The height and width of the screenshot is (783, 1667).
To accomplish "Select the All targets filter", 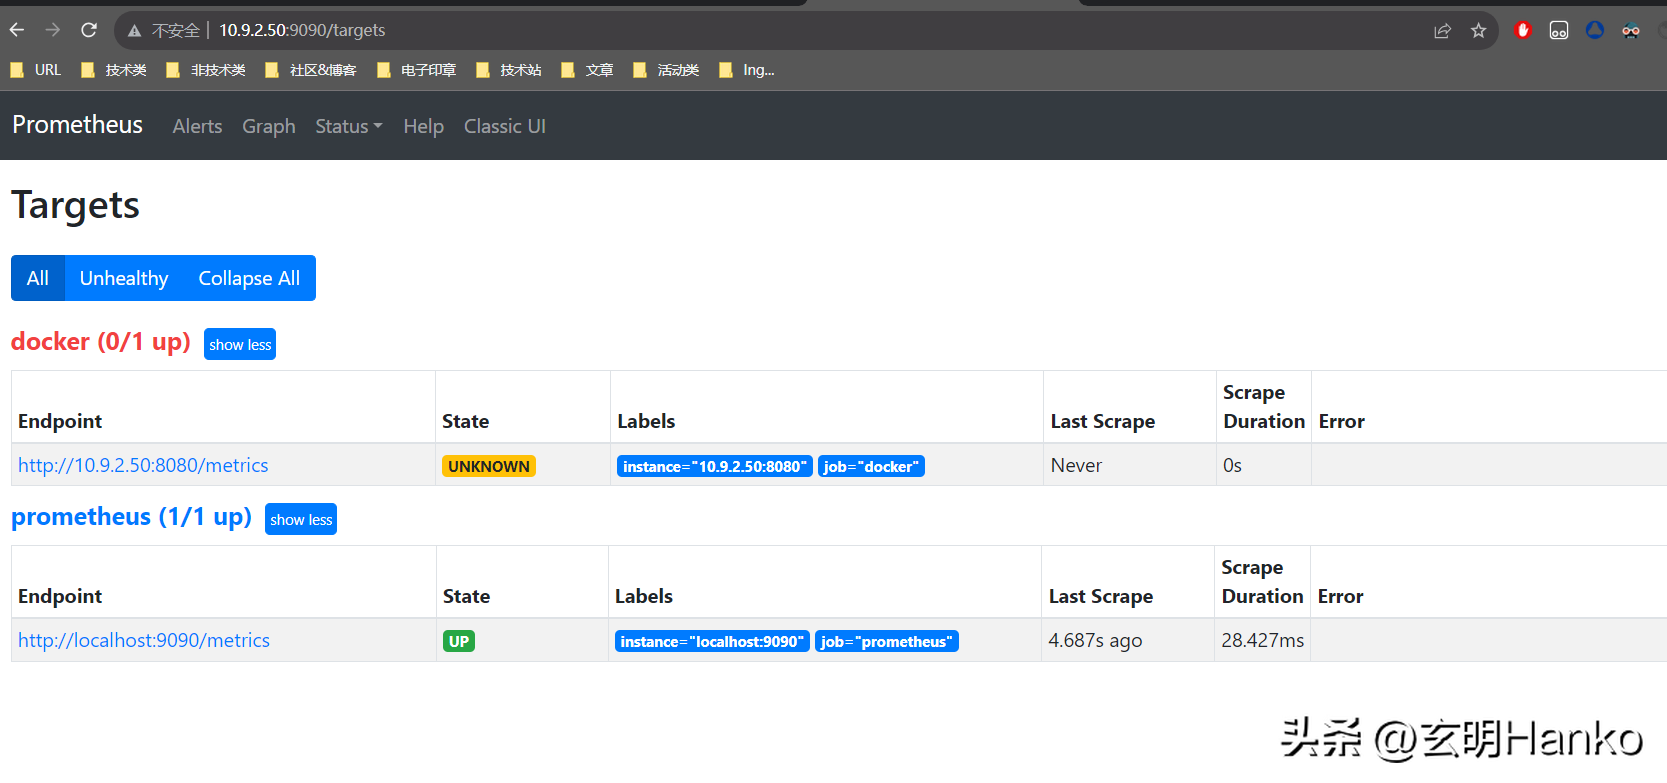I will tap(38, 278).
